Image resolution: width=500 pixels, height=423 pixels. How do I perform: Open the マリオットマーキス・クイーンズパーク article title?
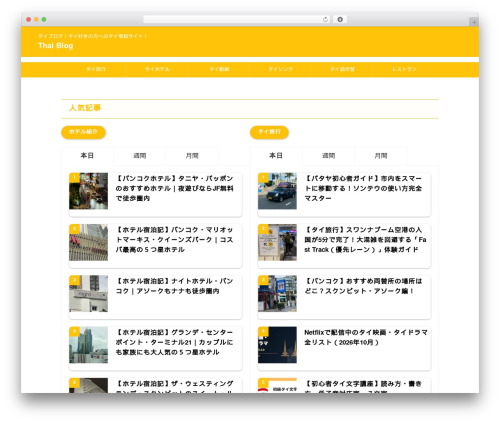[x=174, y=240]
